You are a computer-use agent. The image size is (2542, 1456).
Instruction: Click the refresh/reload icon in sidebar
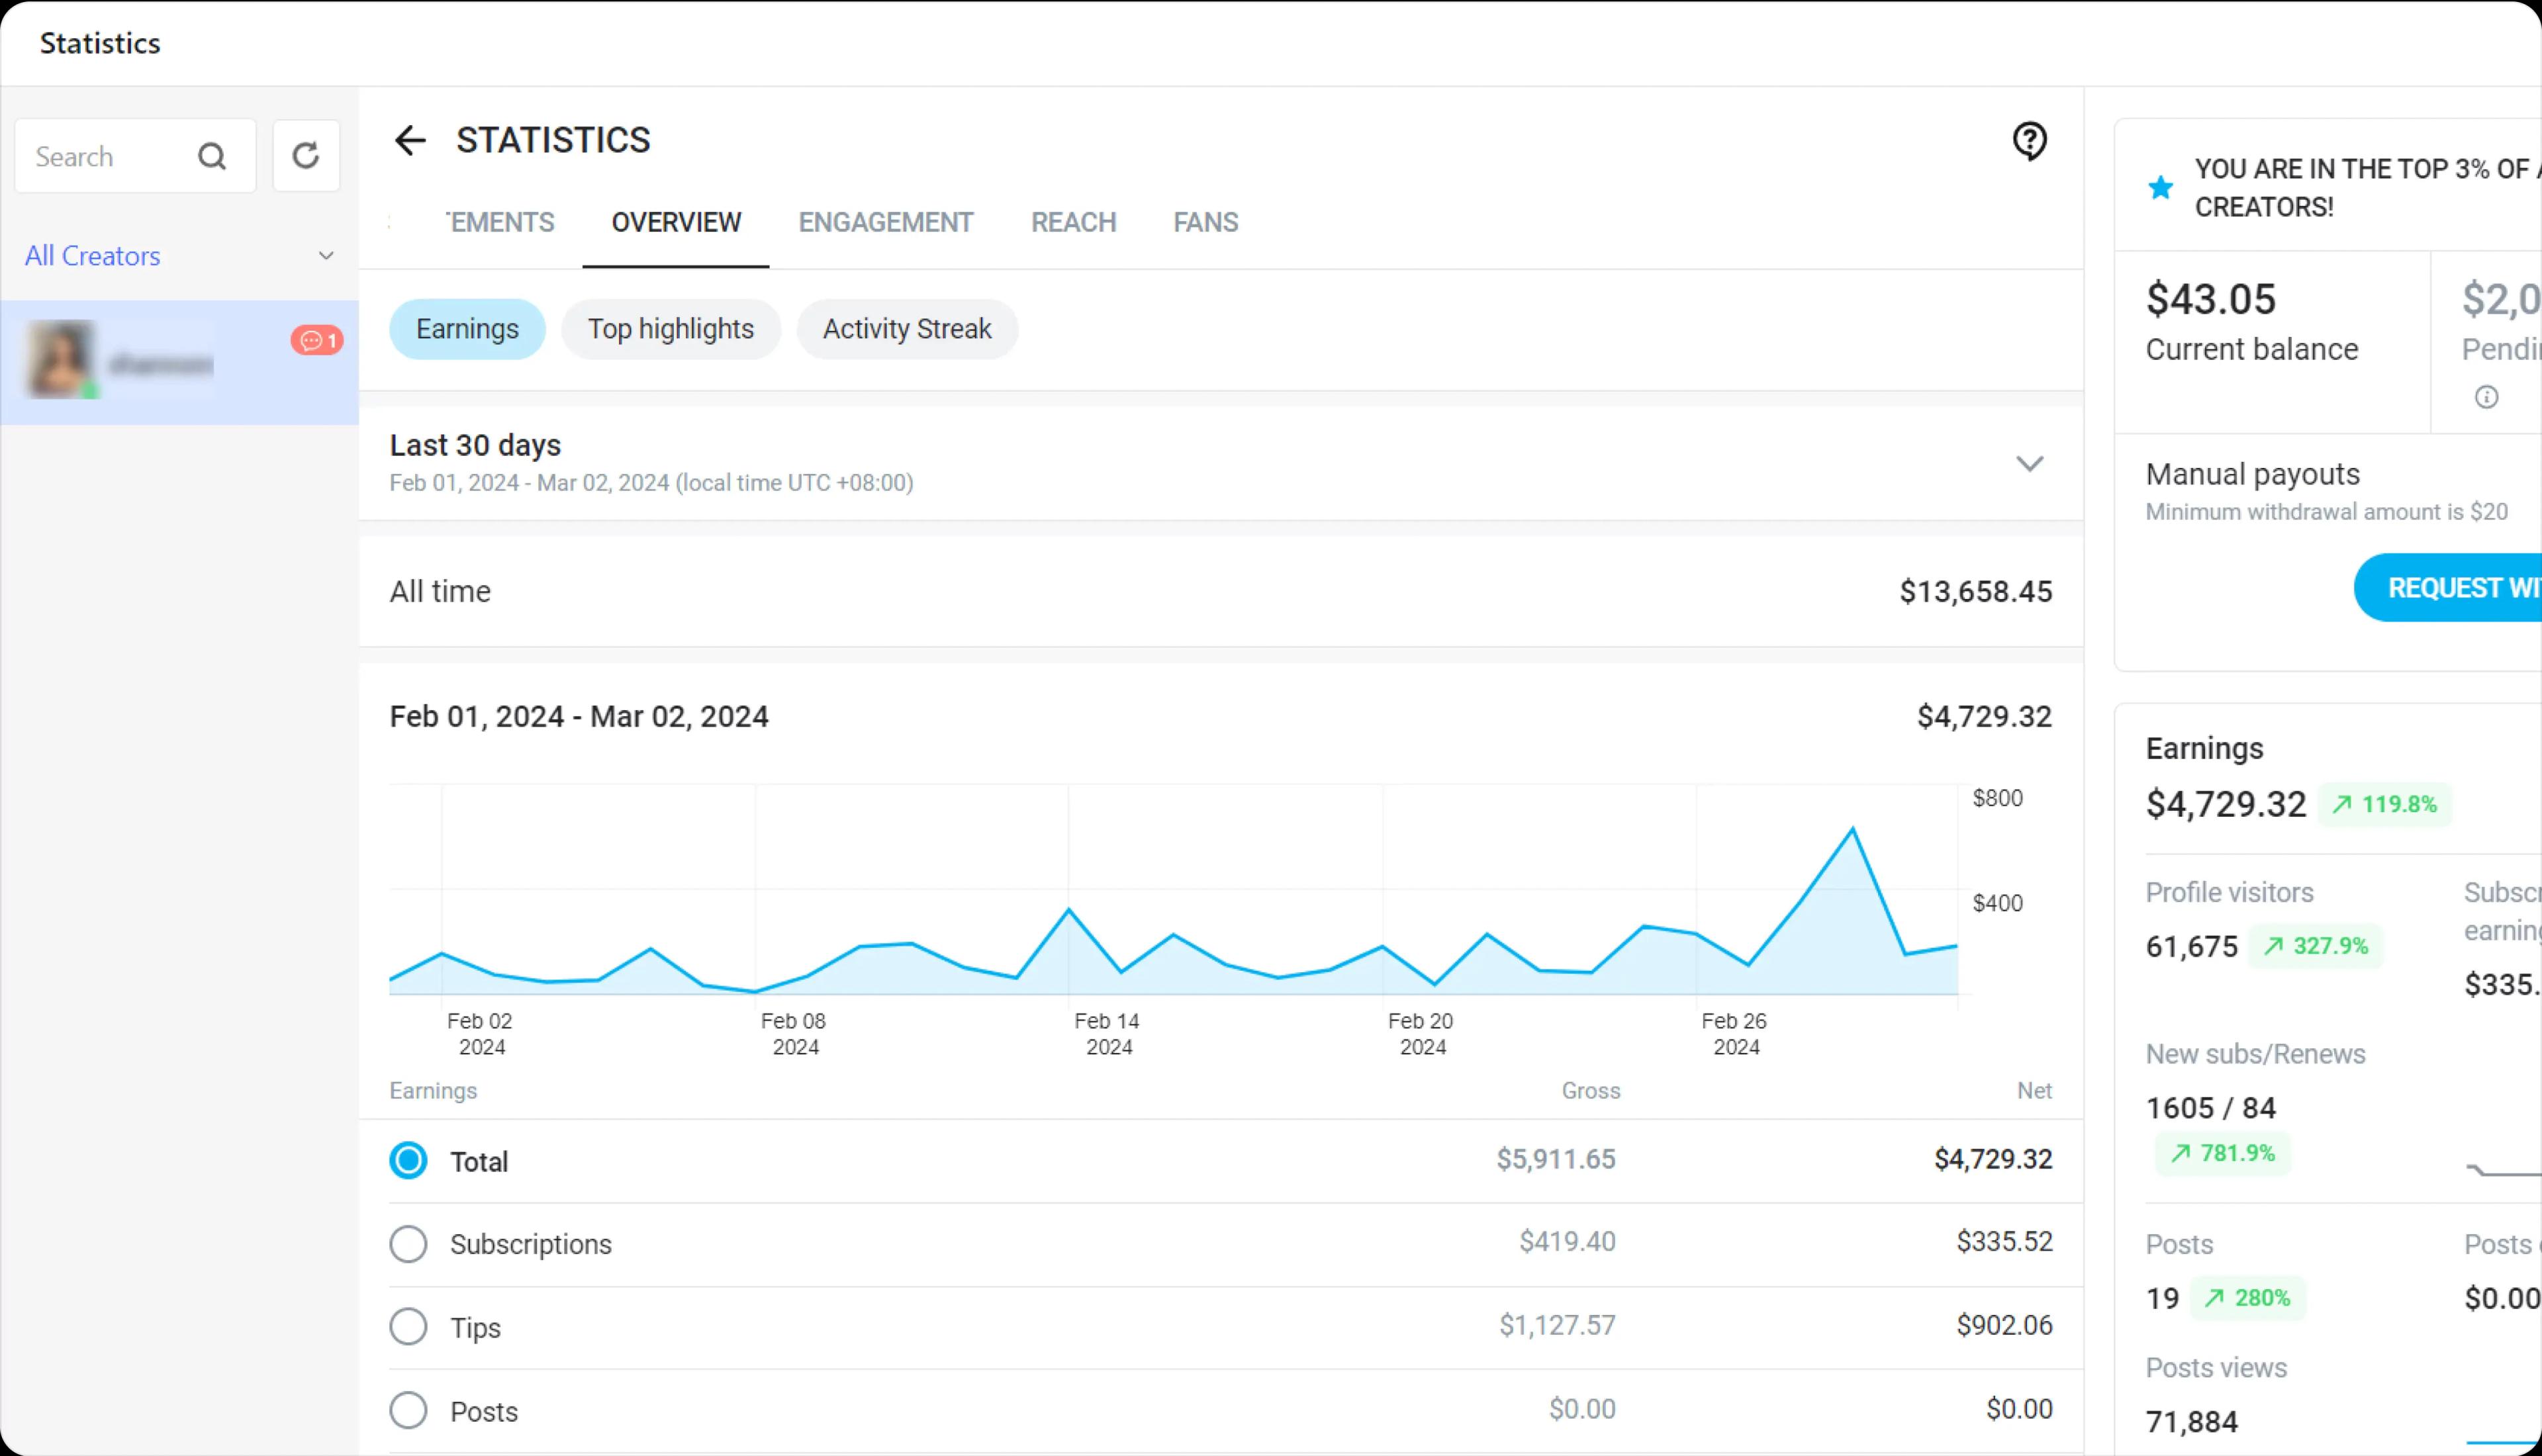pyautogui.click(x=306, y=156)
